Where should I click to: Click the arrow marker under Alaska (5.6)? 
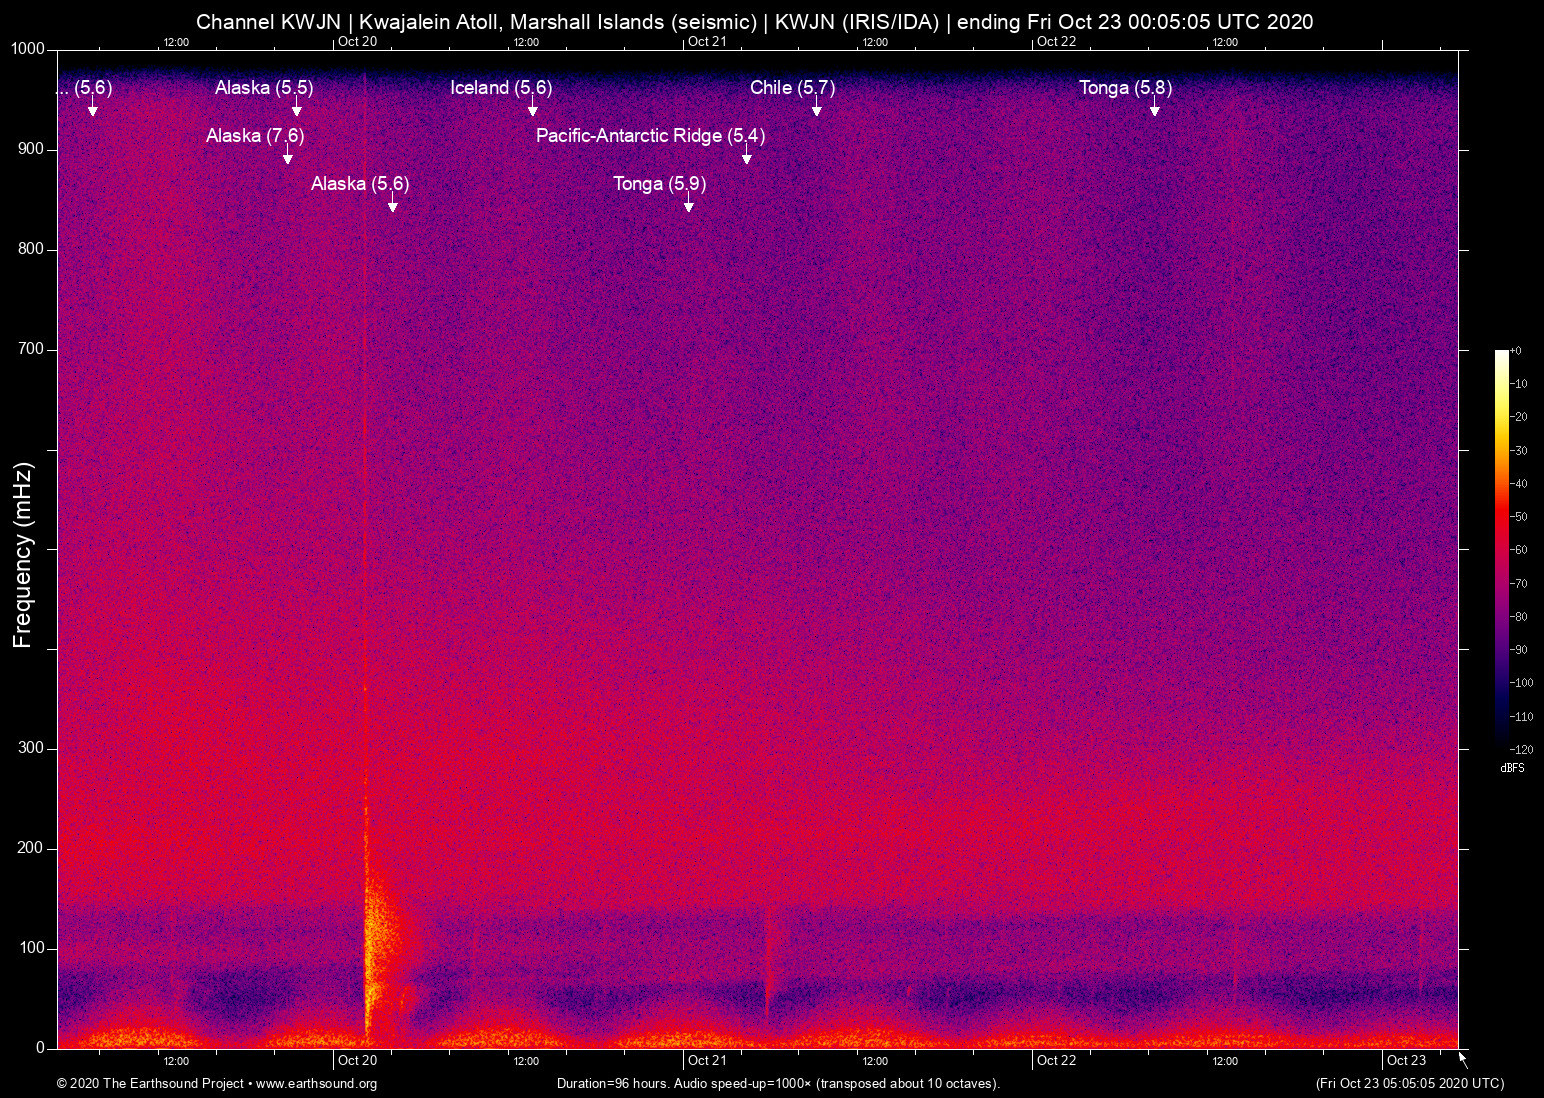pyautogui.click(x=393, y=204)
